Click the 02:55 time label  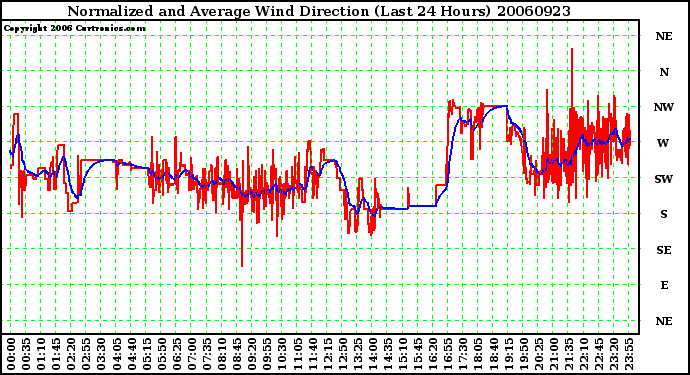point(86,354)
